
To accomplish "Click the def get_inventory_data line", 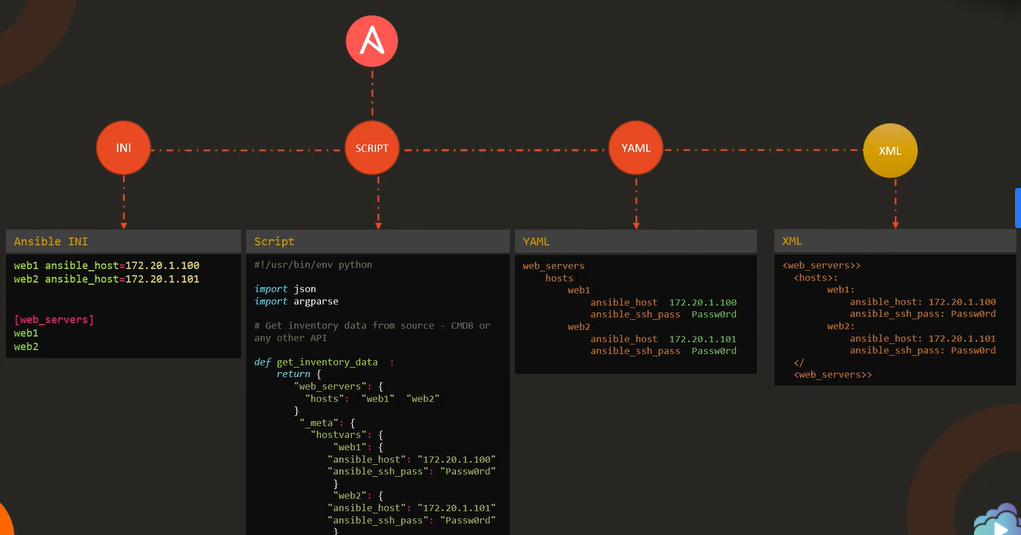I will click(x=324, y=362).
